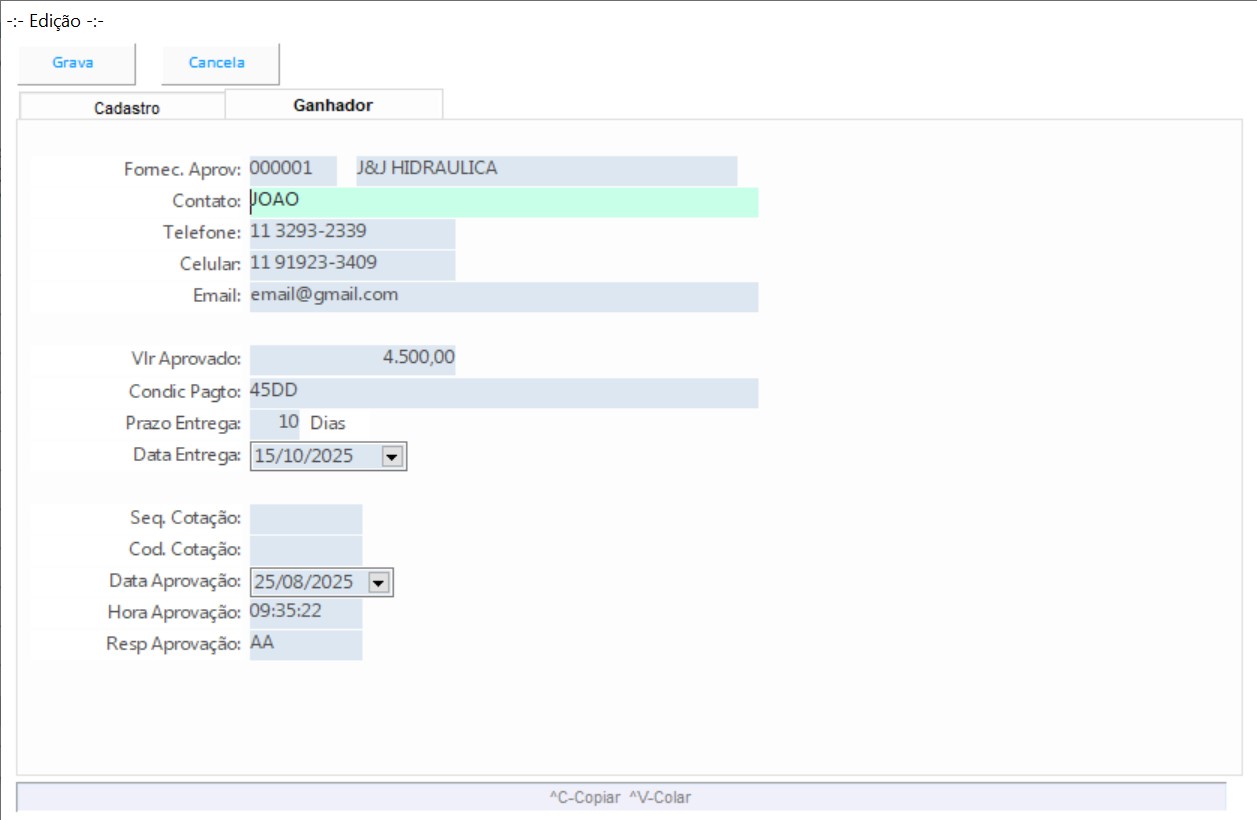Viewport: 1257px width, 820px height.
Task: Focus the Vlr Aprovado amount field
Action: click(352, 359)
